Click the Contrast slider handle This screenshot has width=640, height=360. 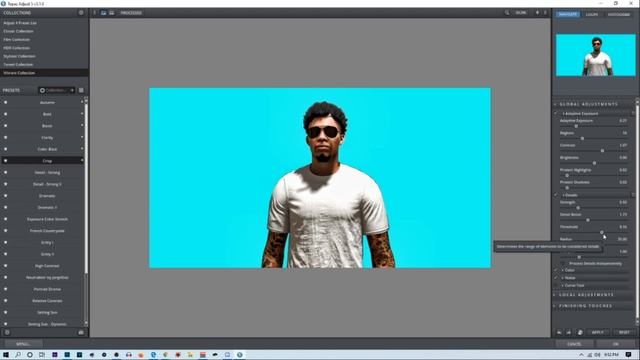[602, 151]
